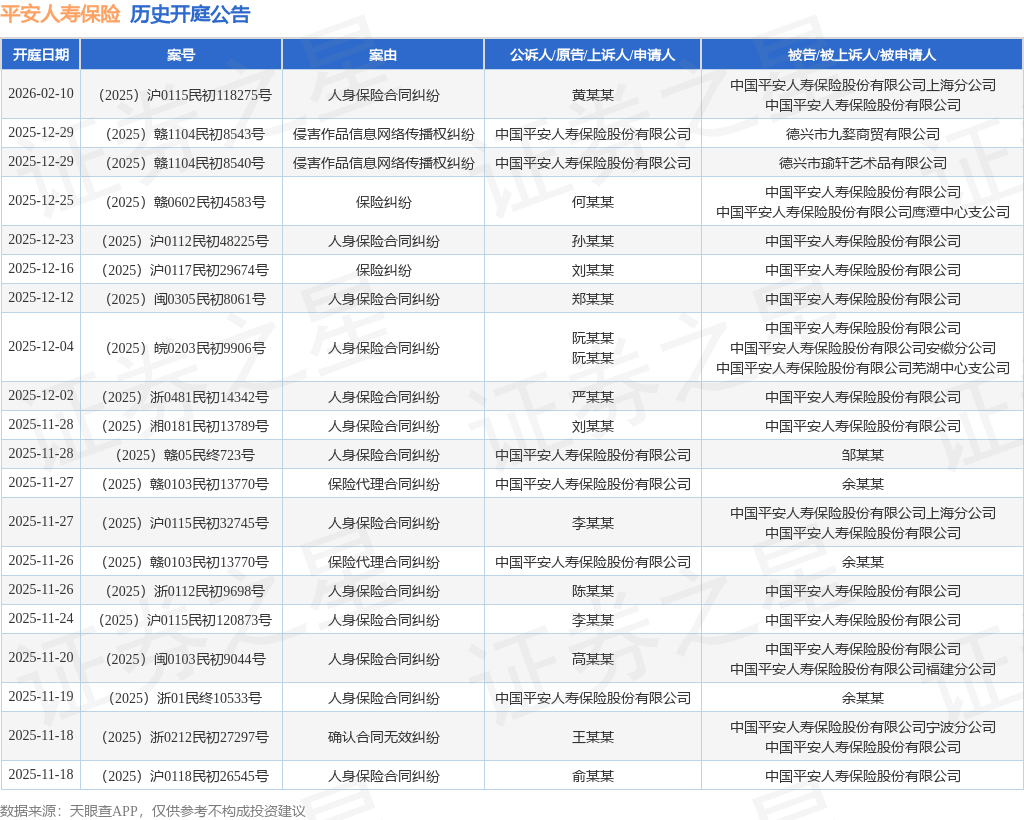Screen dimensions: 1024x820
Task: Select date 2025-11-27 for 沪0115民初32745号
Action: tap(40, 522)
